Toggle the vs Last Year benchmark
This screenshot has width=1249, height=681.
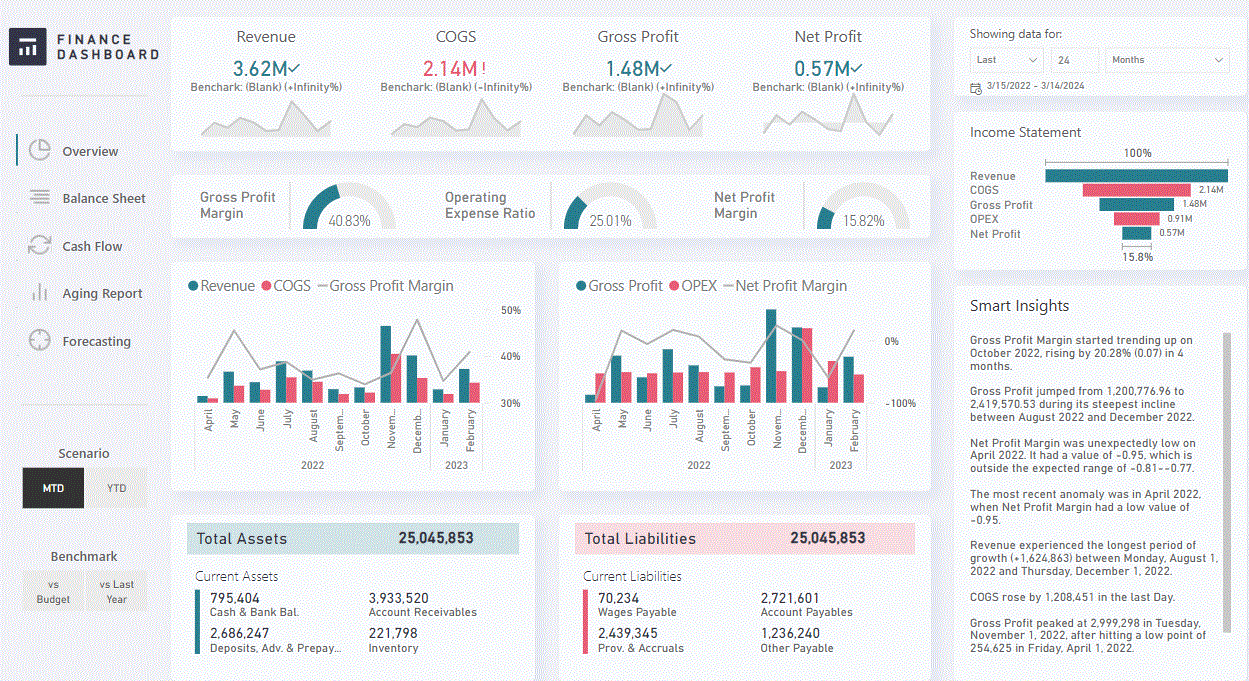[x=116, y=591]
